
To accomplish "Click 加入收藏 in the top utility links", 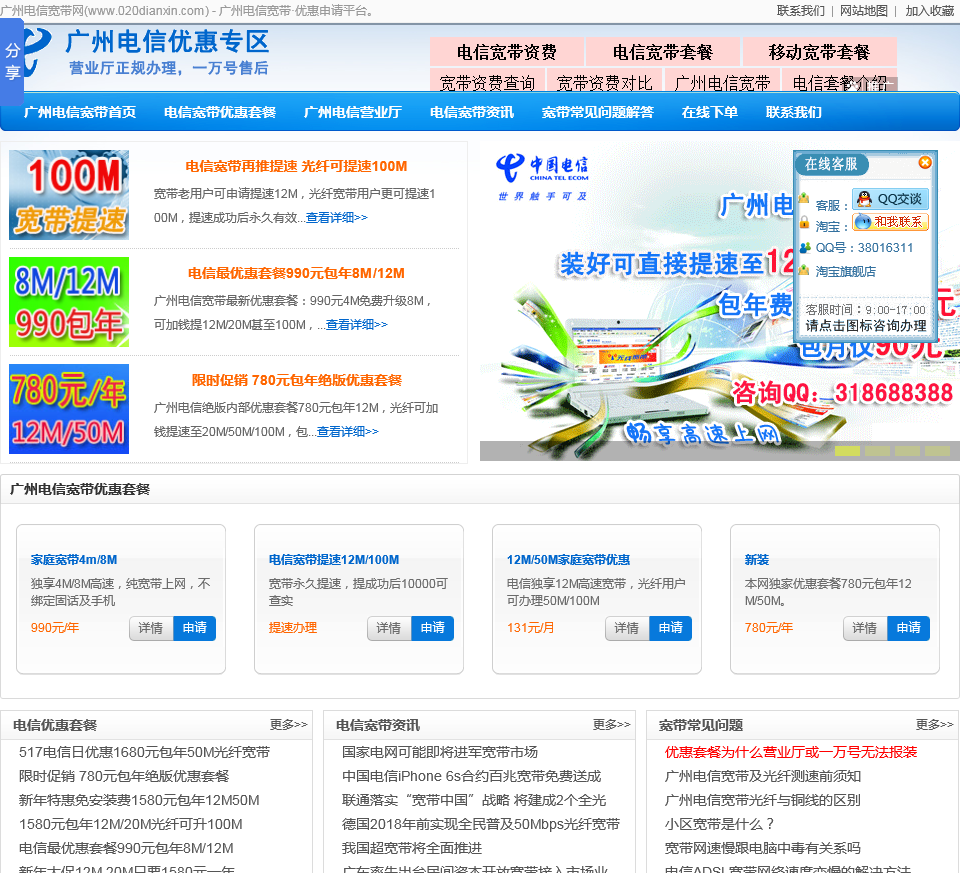I will (929, 10).
